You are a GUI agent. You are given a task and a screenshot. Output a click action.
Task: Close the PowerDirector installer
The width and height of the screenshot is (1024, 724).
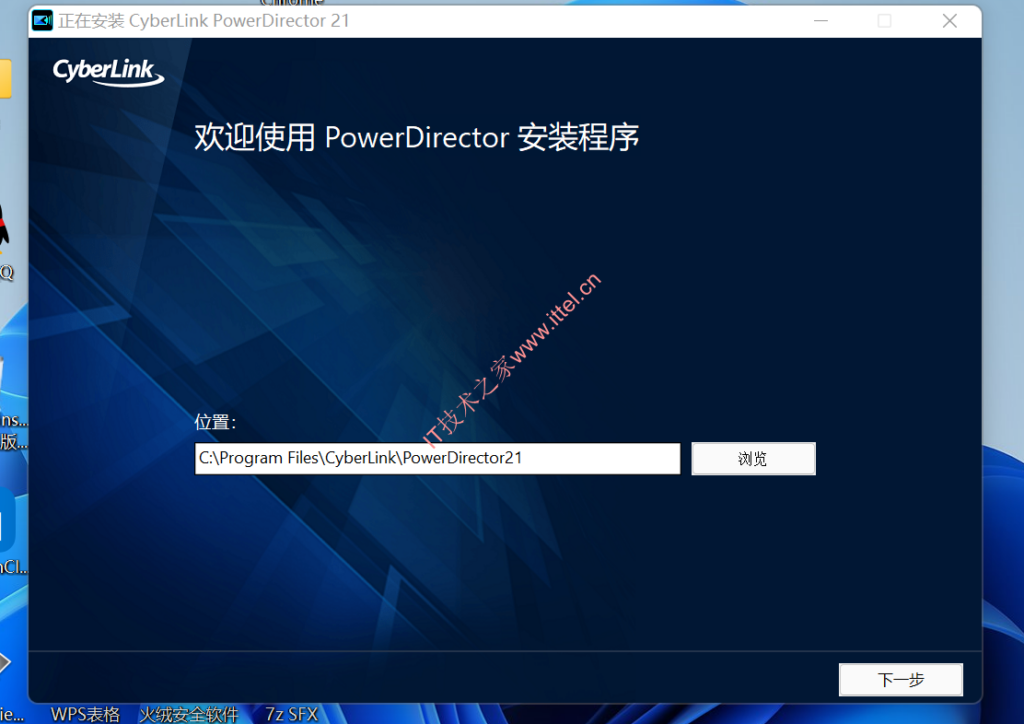pos(949,20)
